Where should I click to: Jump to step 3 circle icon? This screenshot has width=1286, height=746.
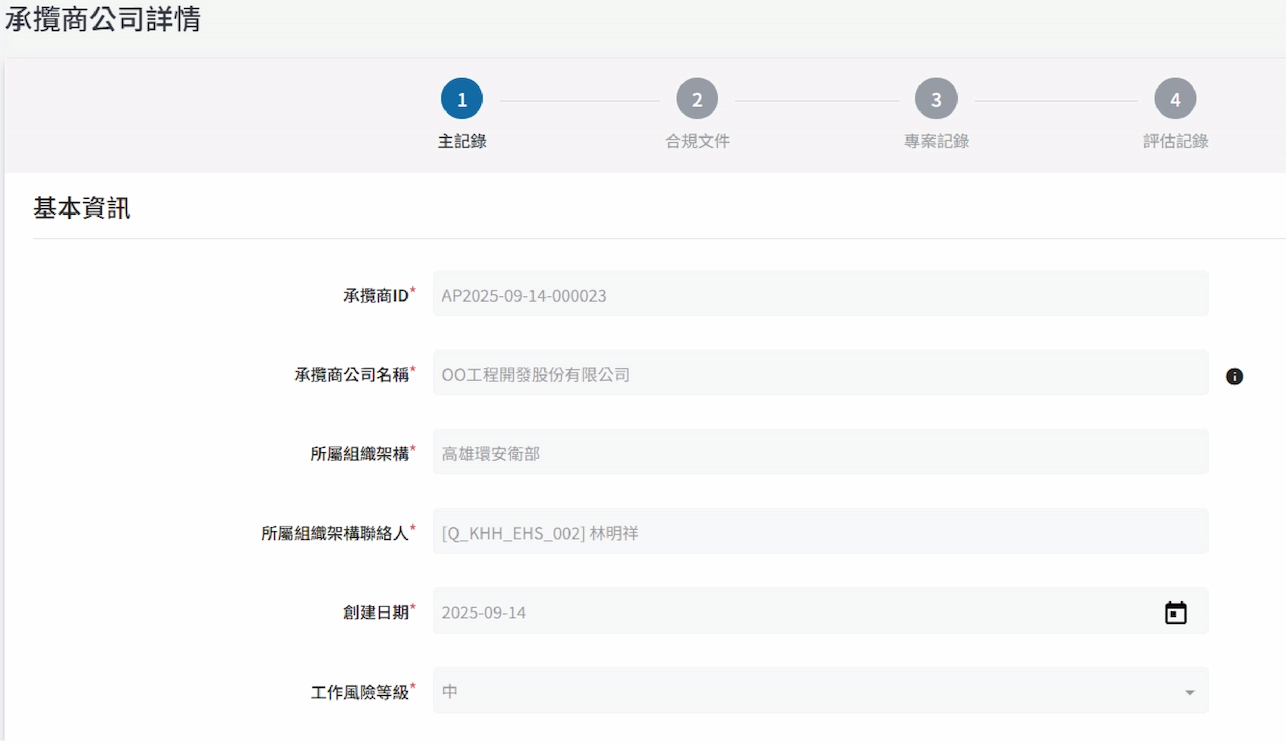[x=936, y=99]
